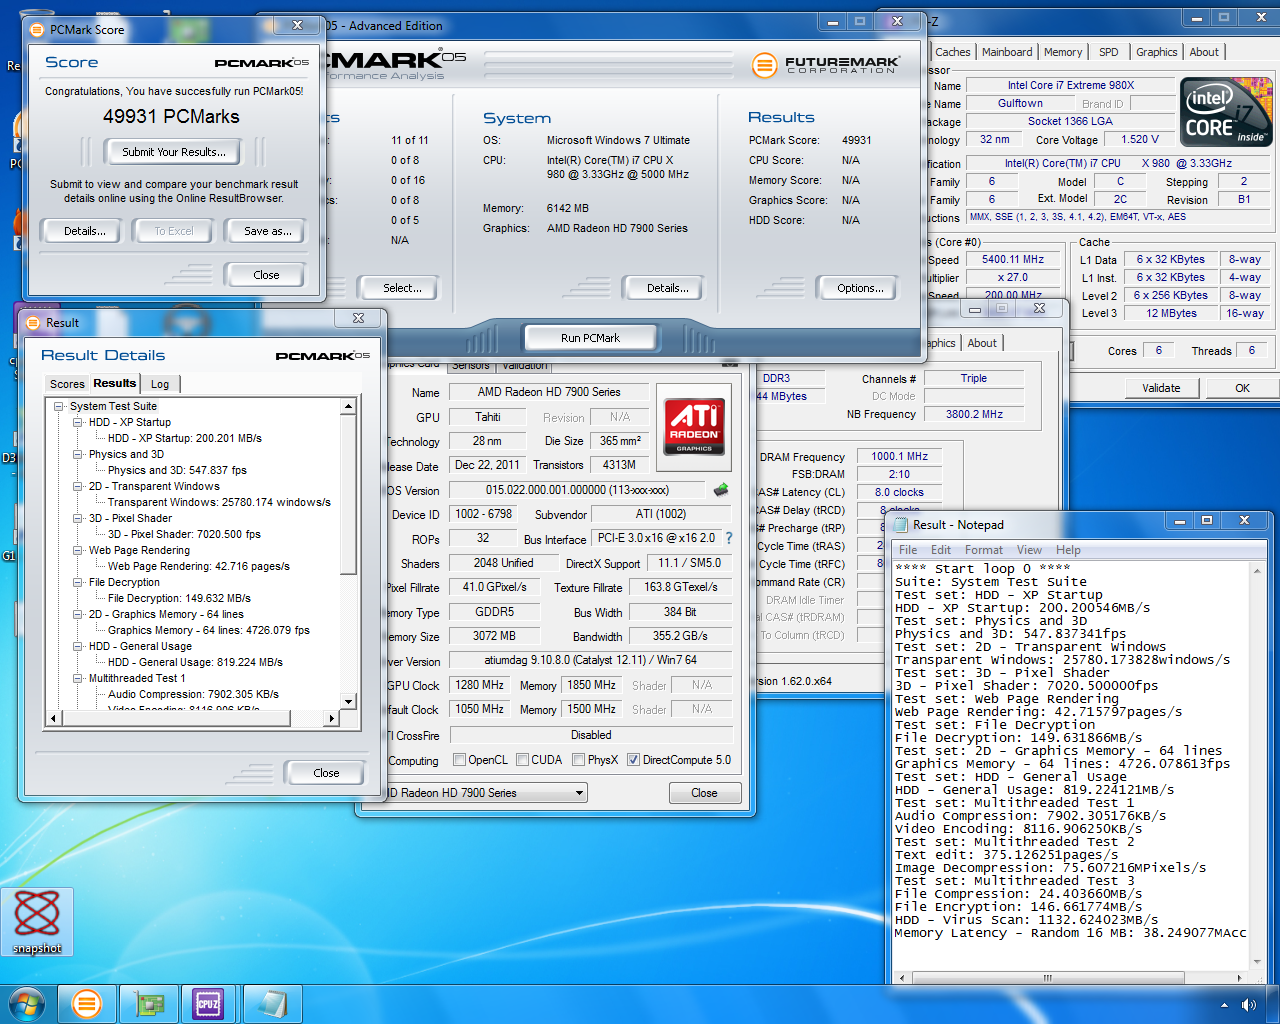
Task: Click the GPU-Z taskbar icon
Action: coord(149,1003)
